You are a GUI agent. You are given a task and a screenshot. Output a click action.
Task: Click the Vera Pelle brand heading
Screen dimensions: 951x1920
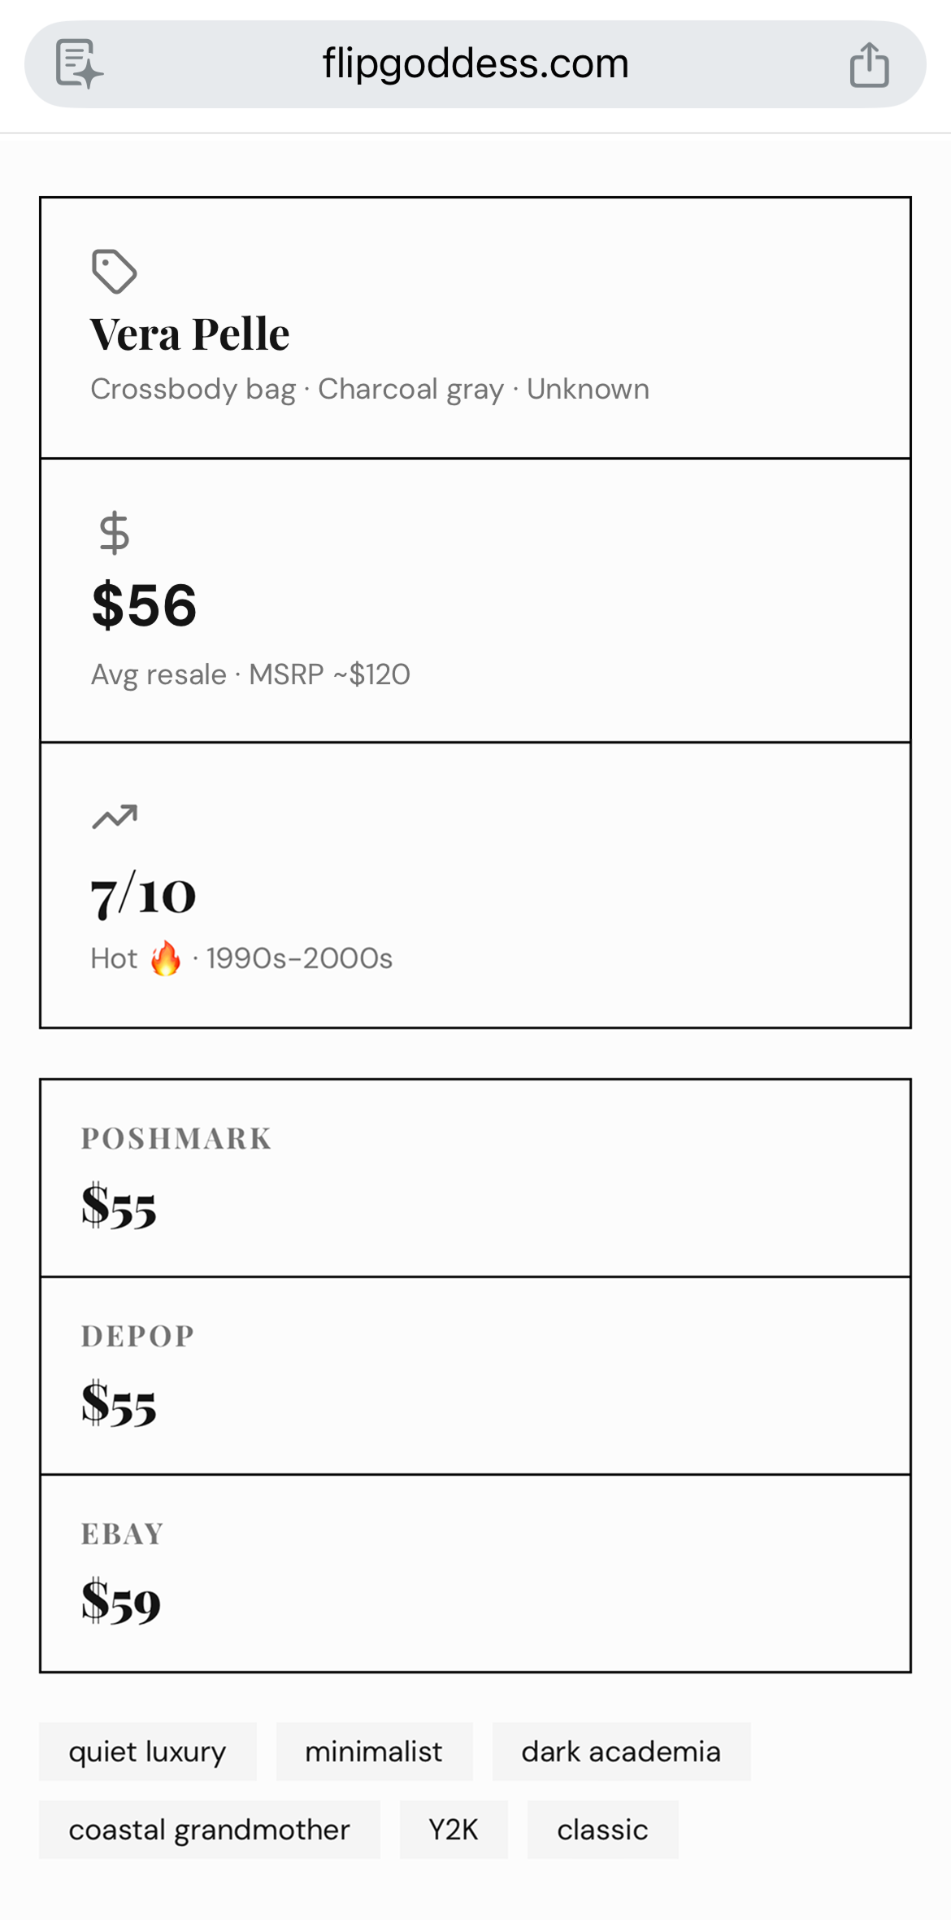(190, 334)
